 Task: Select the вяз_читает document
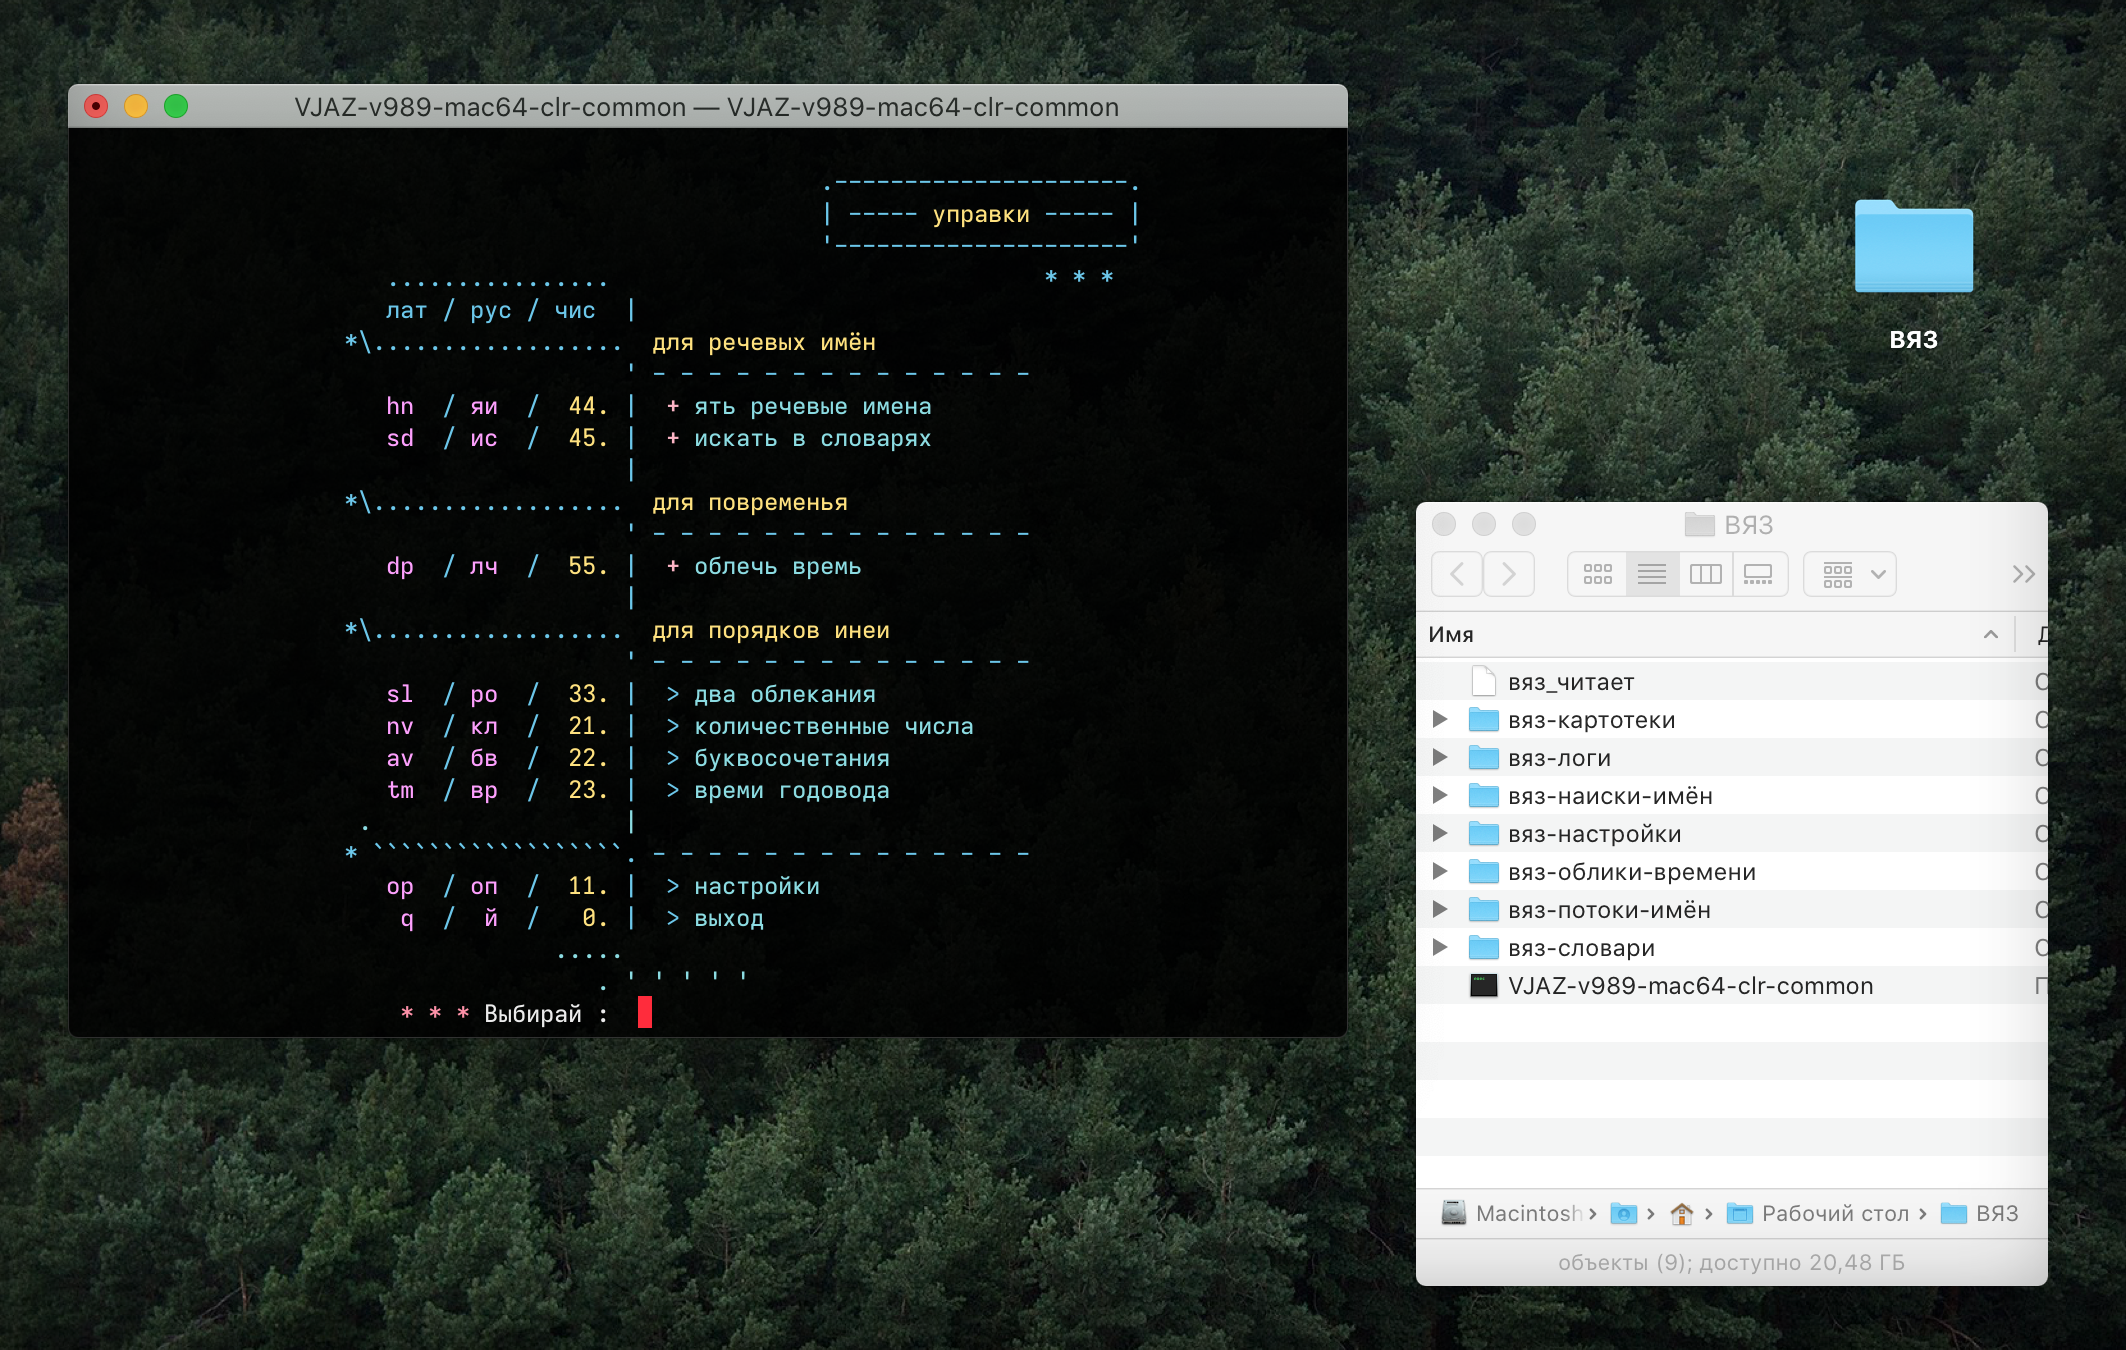tap(1570, 682)
